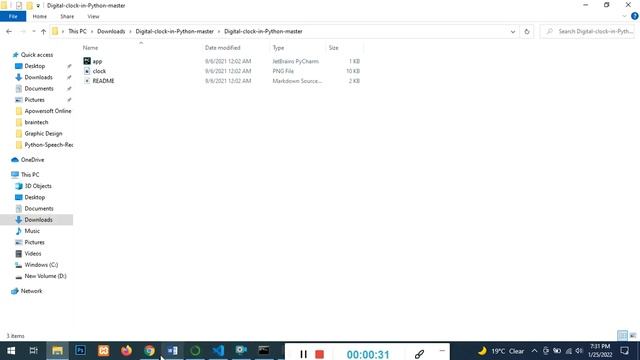Open the Videos folder
The height and width of the screenshot is (360, 640).
pos(33,253)
